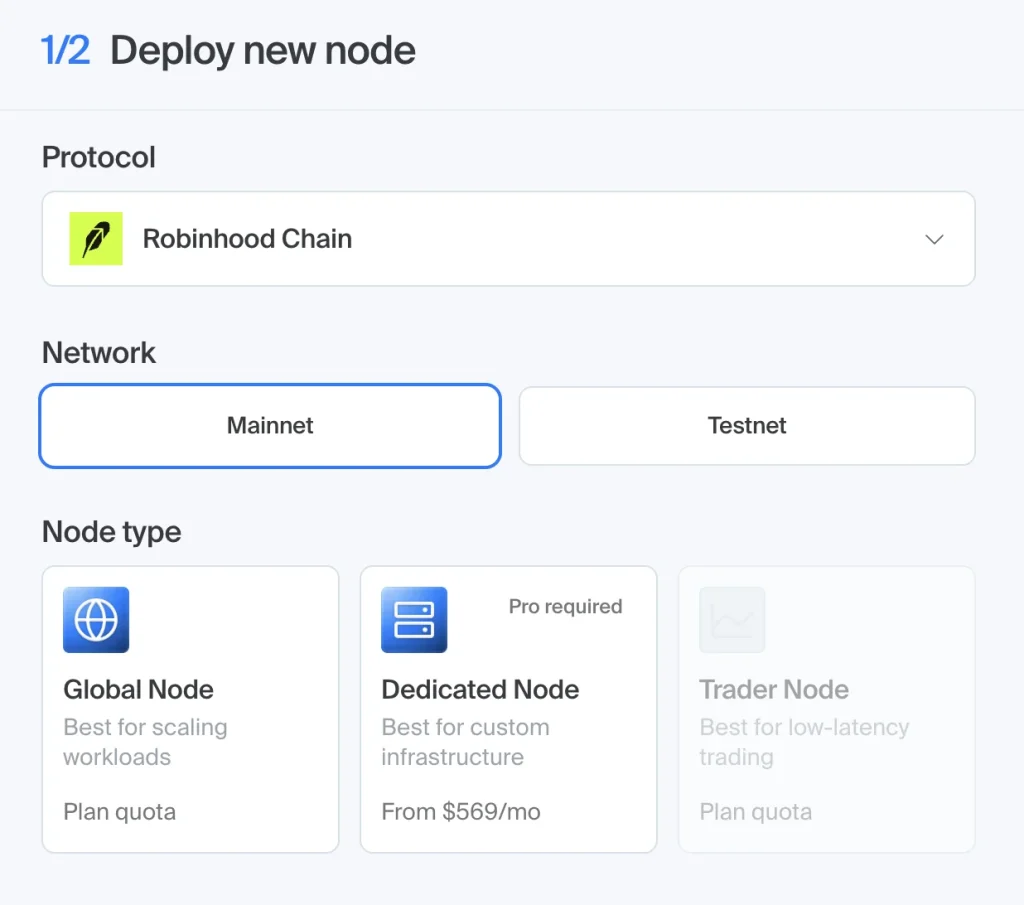This screenshot has height=905, width=1024.
Task: Click Plan quota under Trader Node
Action: 756,812
